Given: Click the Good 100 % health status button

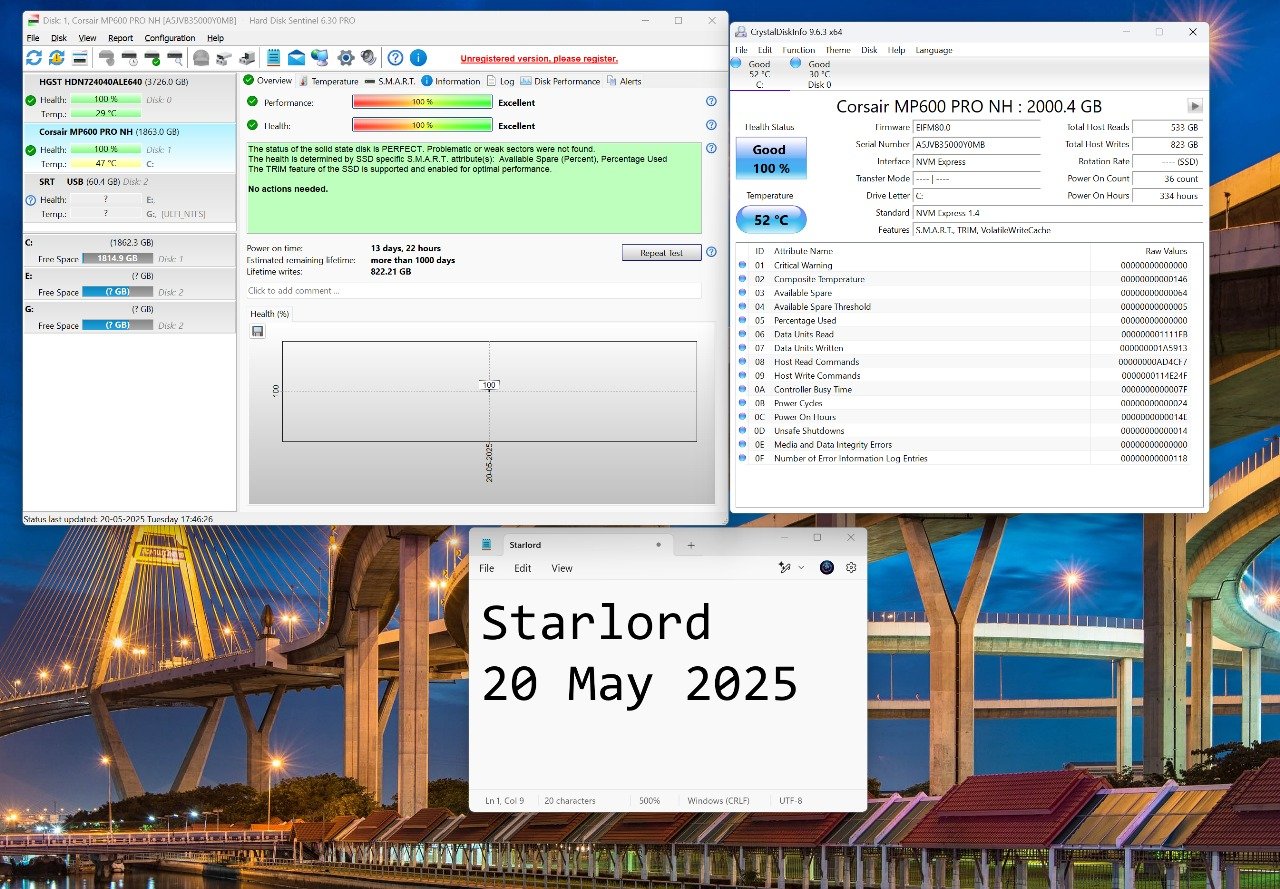Looking at the screenshot, I should (x=770, y=159).
